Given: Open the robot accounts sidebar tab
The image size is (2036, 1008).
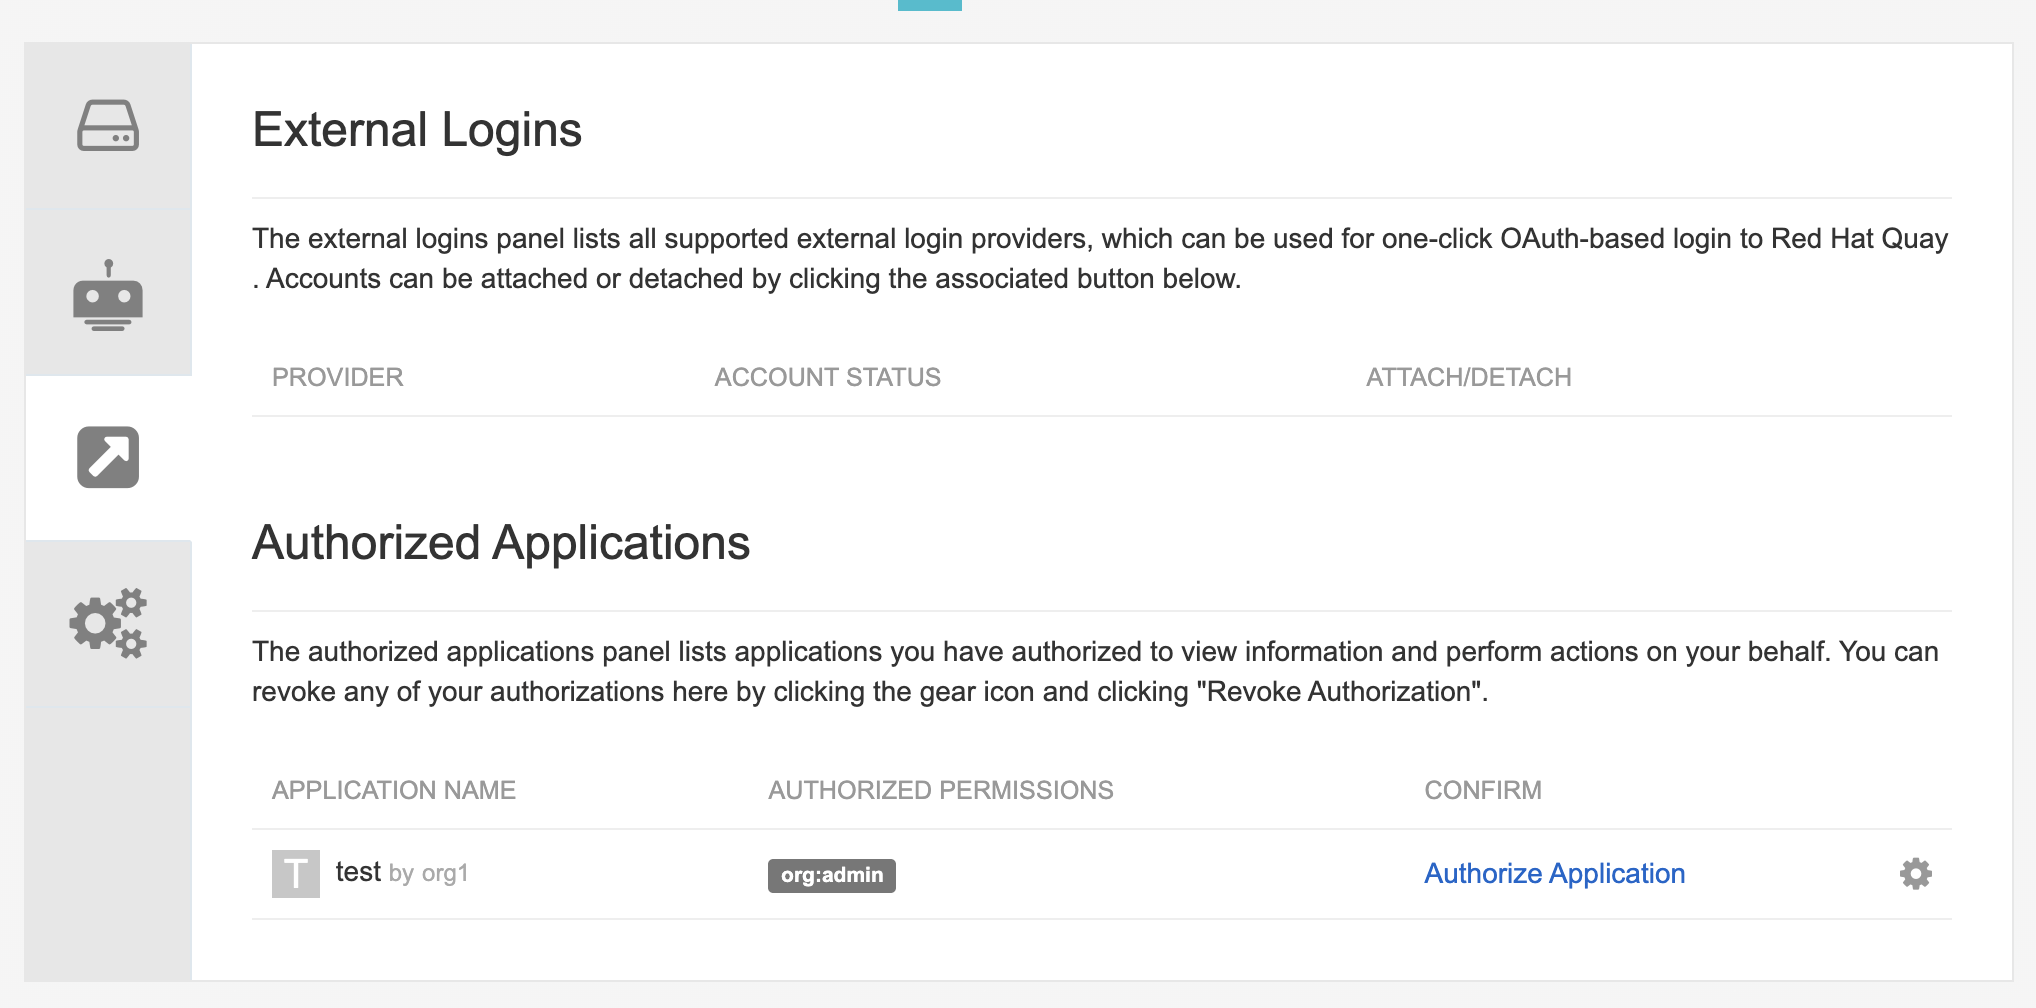Looking at the screenshot, I should (108, 295).
